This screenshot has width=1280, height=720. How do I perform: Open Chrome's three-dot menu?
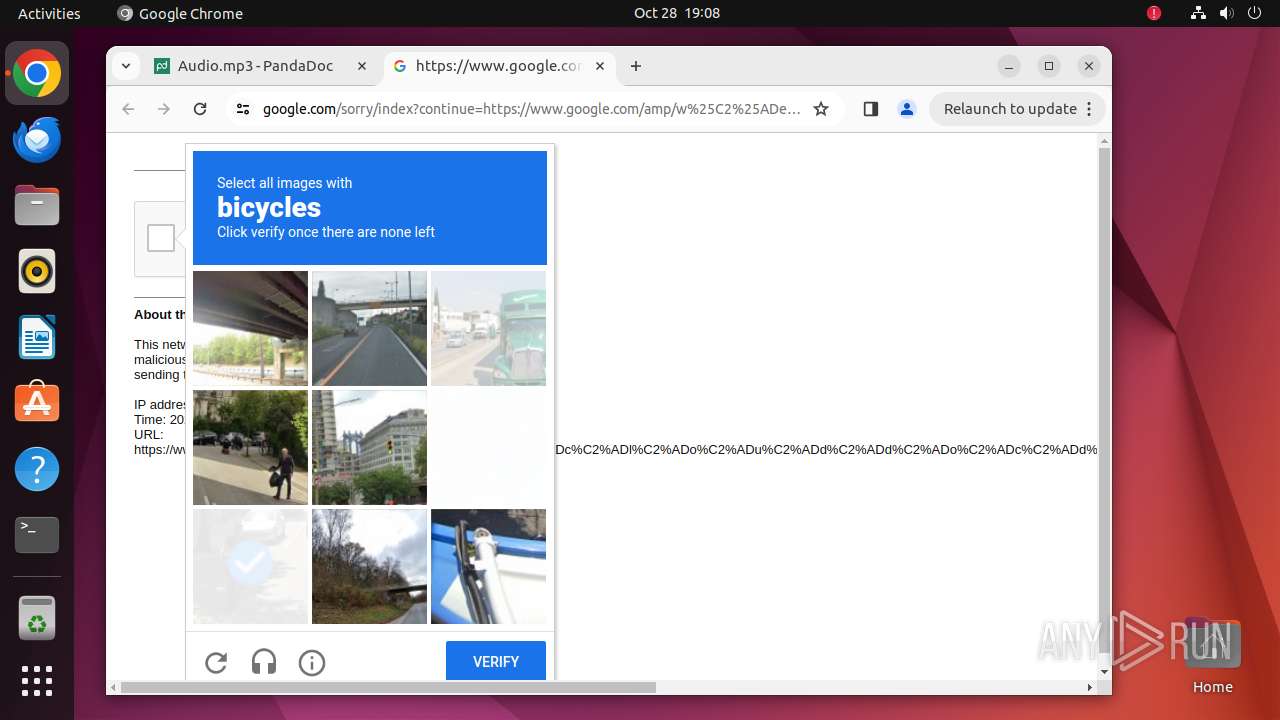tap(1089, 109)
